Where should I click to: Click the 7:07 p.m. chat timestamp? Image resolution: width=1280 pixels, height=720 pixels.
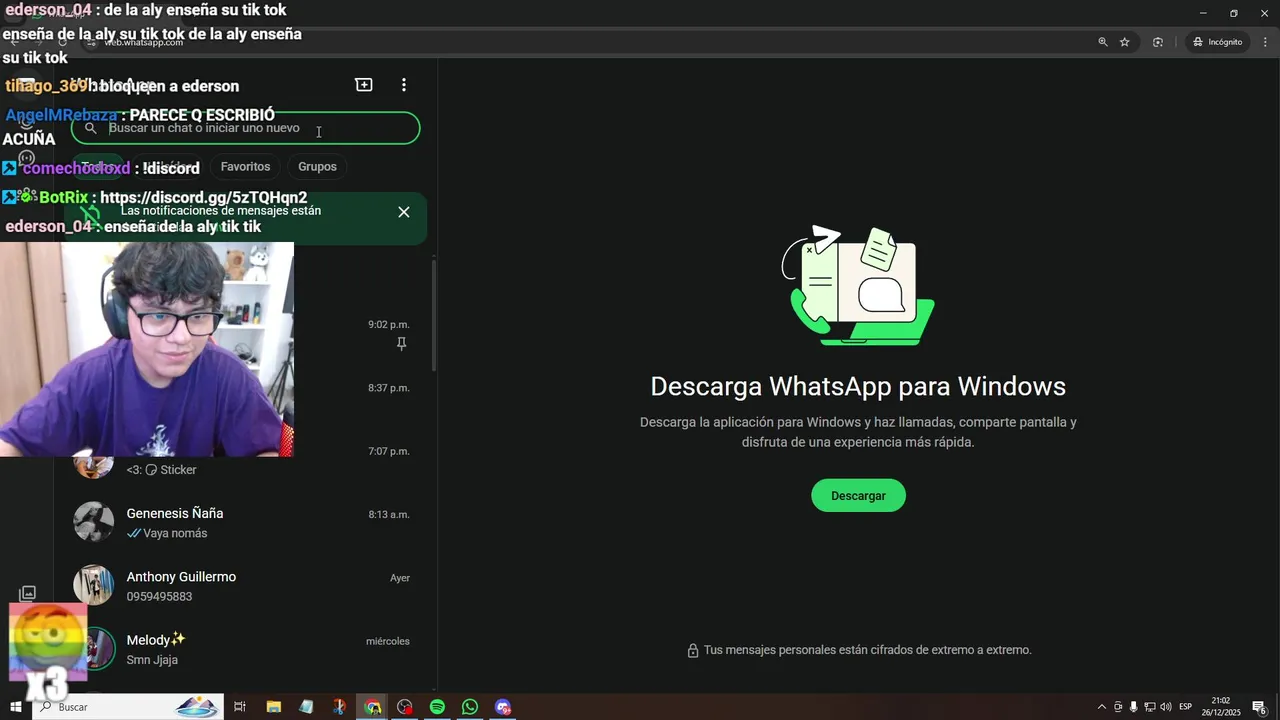(389, 451)
